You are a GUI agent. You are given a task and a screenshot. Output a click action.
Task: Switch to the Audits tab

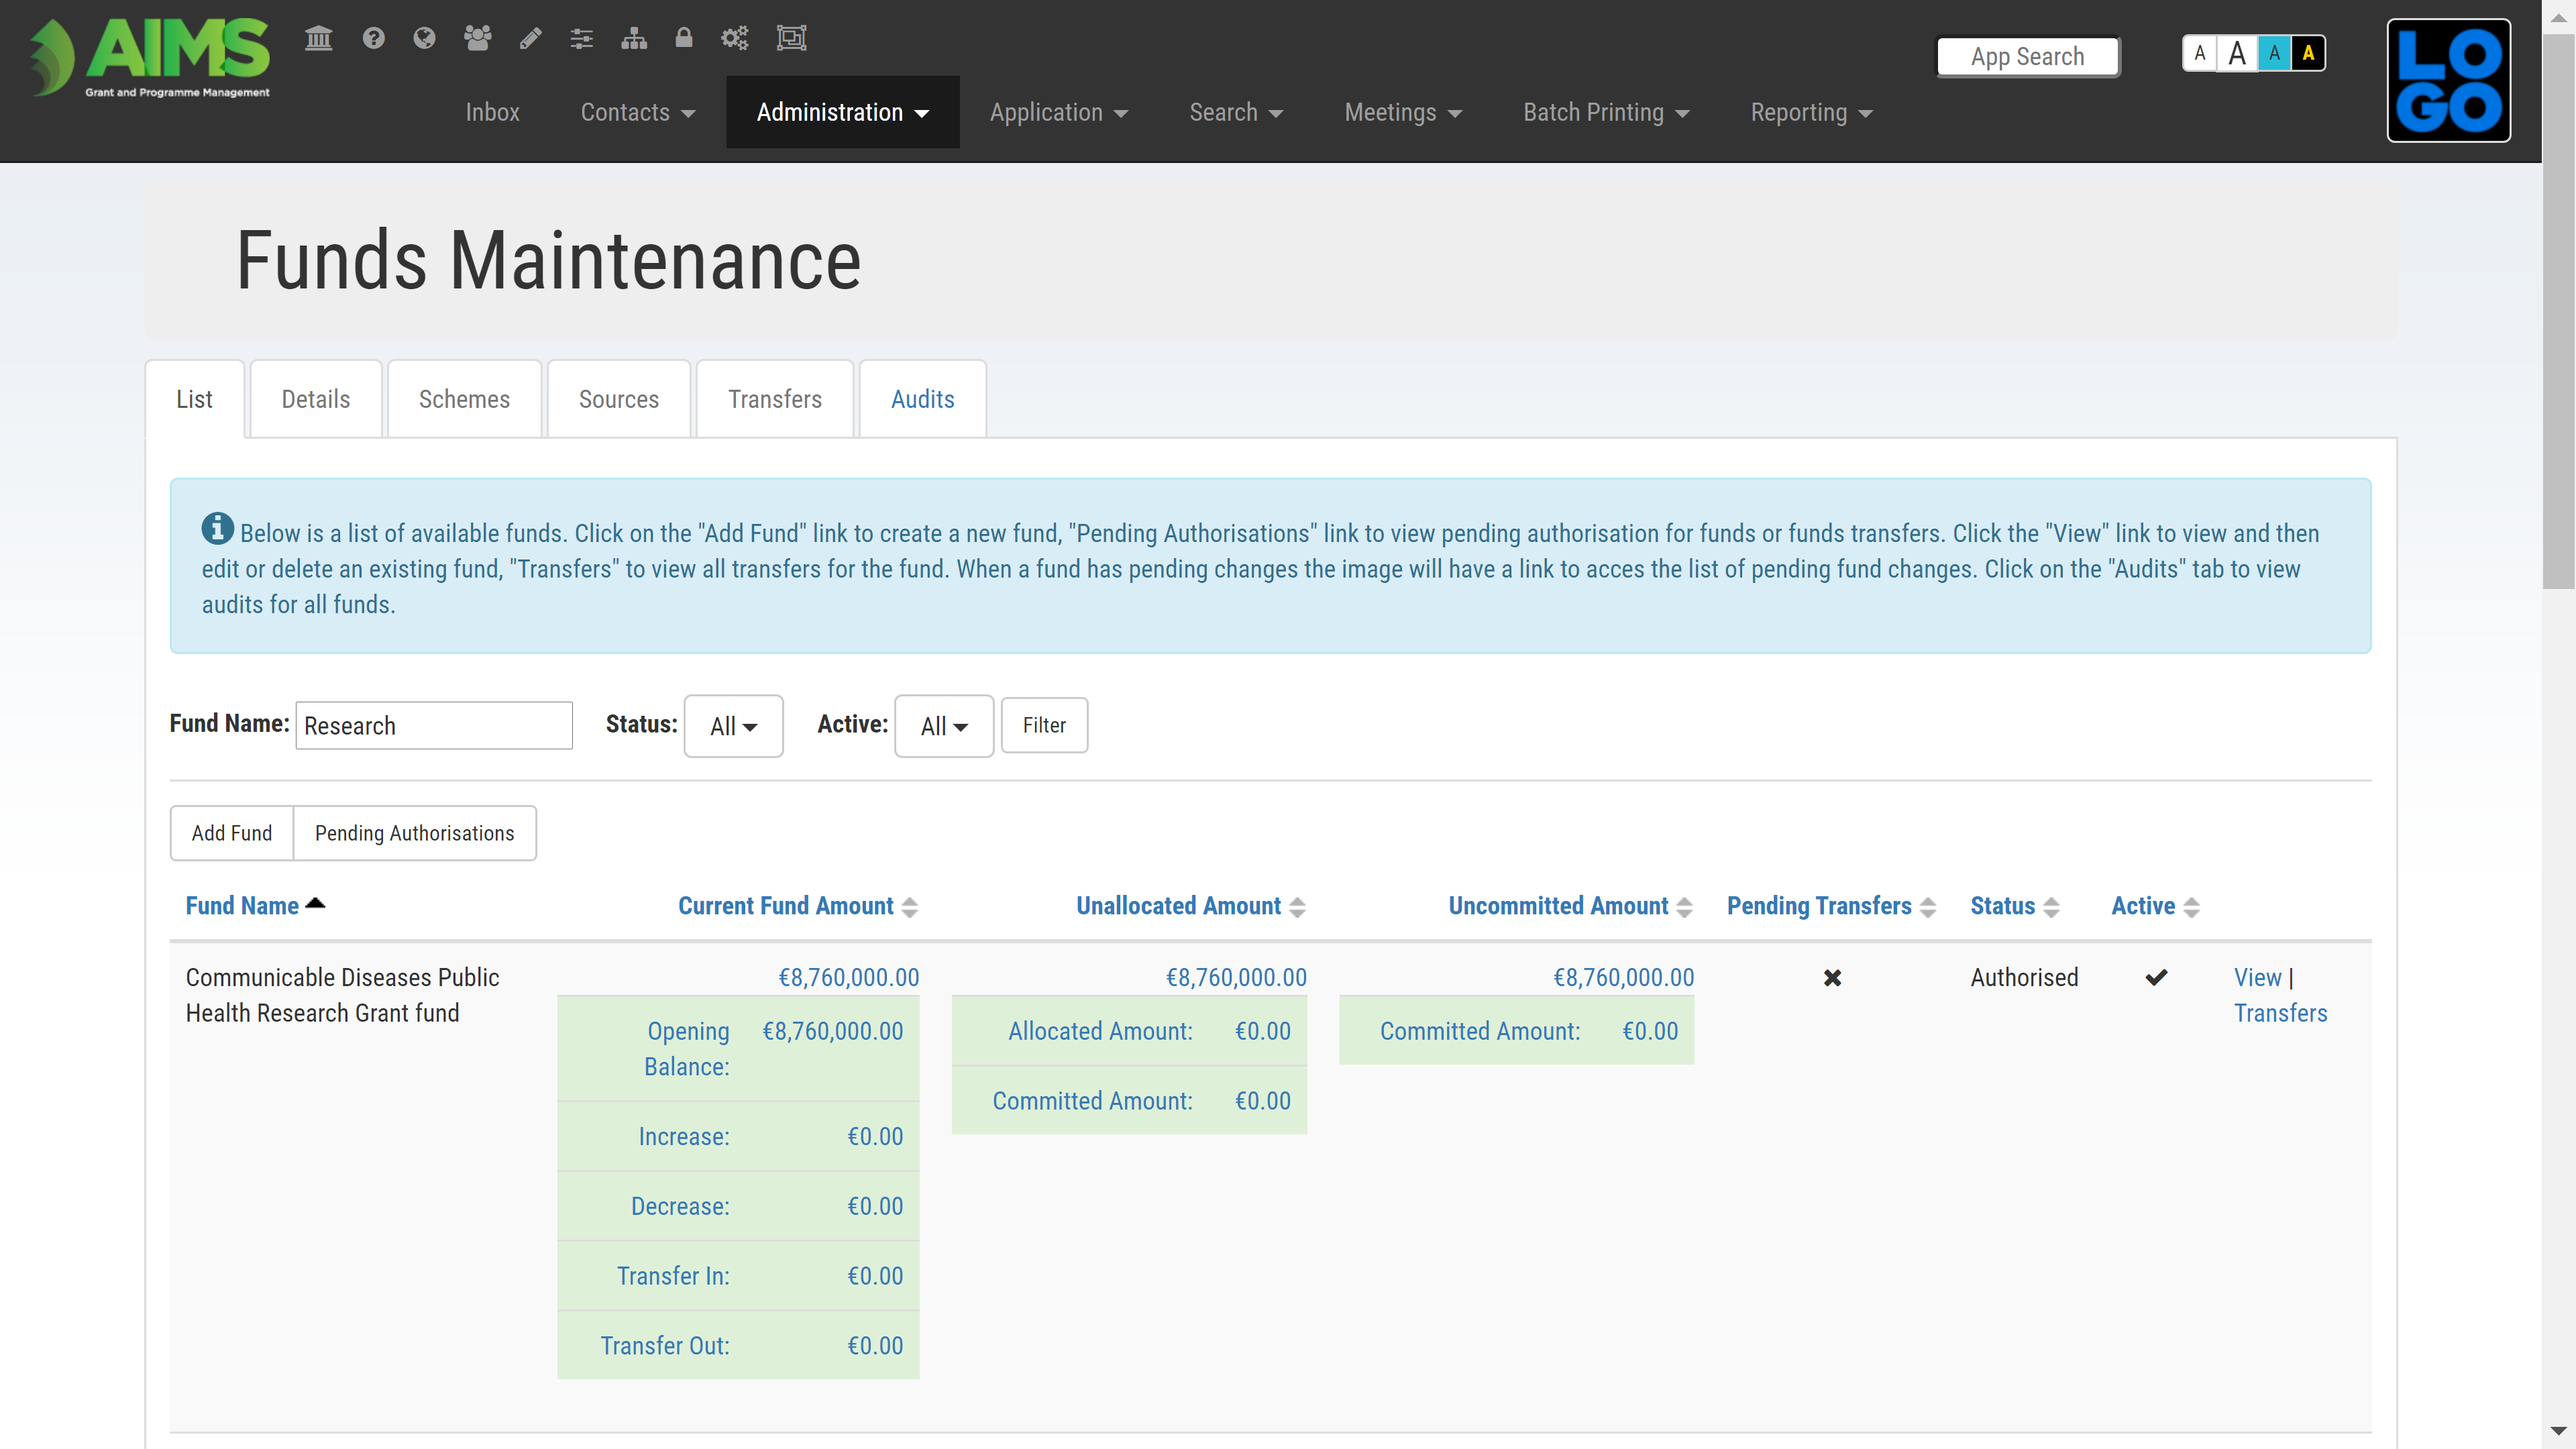(922, 399)
